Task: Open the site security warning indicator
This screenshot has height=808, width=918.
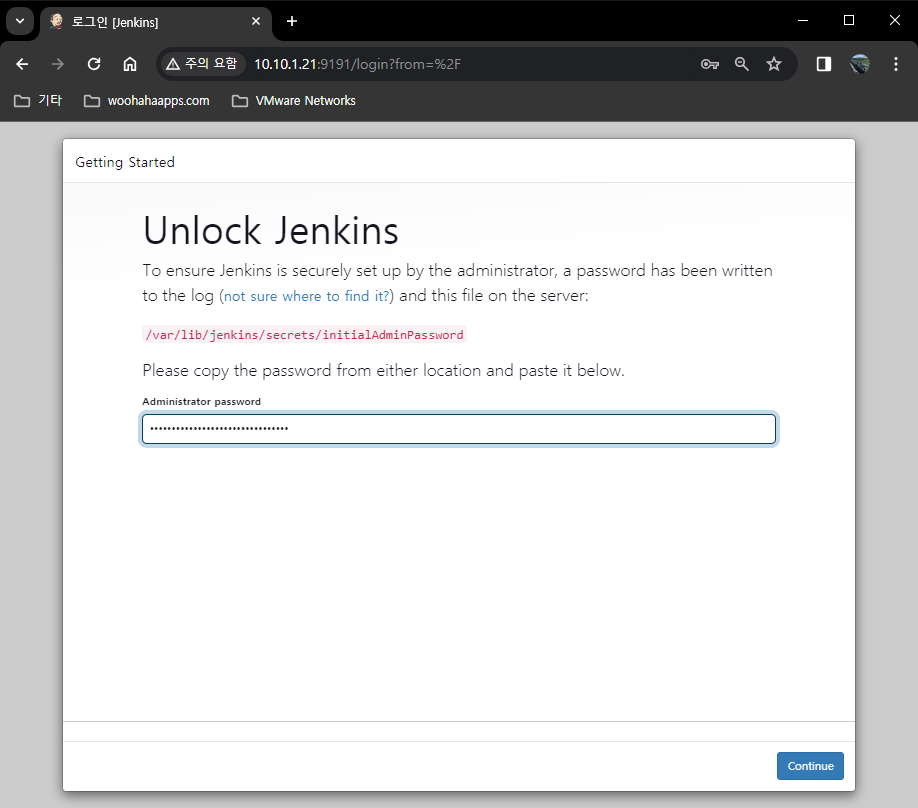Action: (x=203, y=64)
